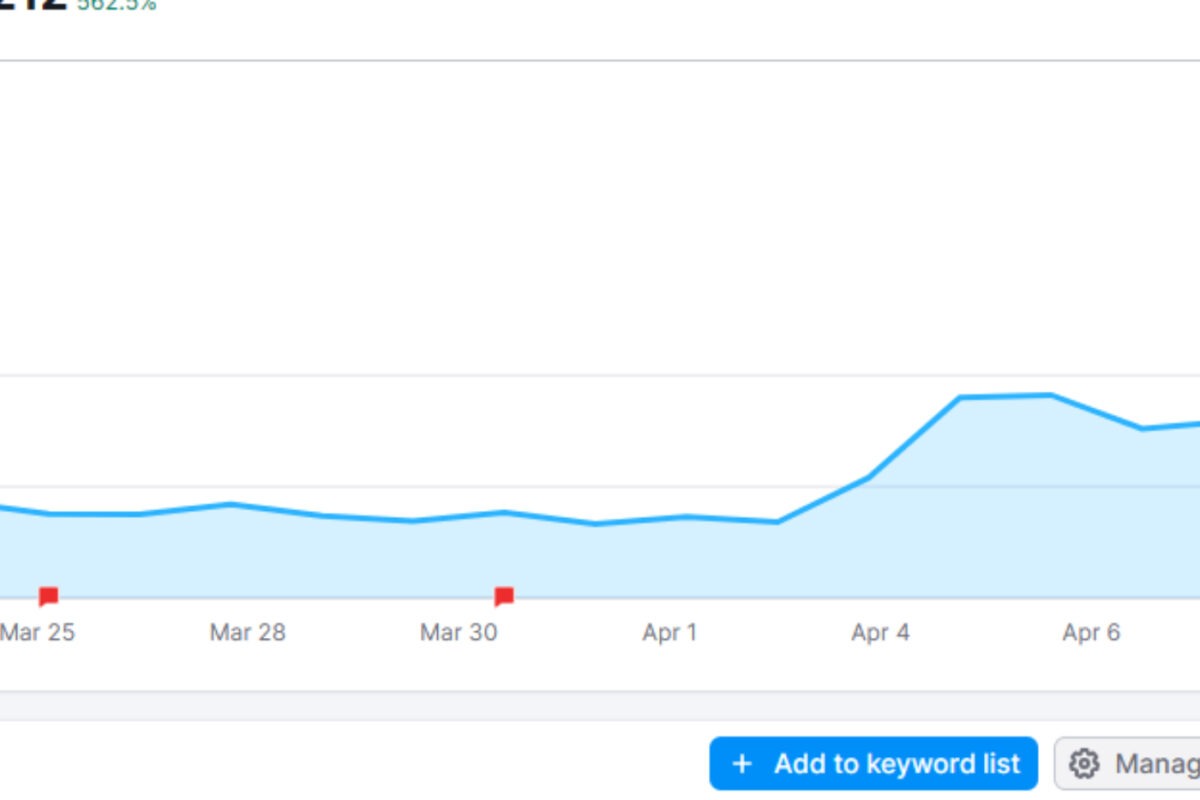Select the Apr 4 axis label
1200x800 pixels.
(x=880, y=632)
